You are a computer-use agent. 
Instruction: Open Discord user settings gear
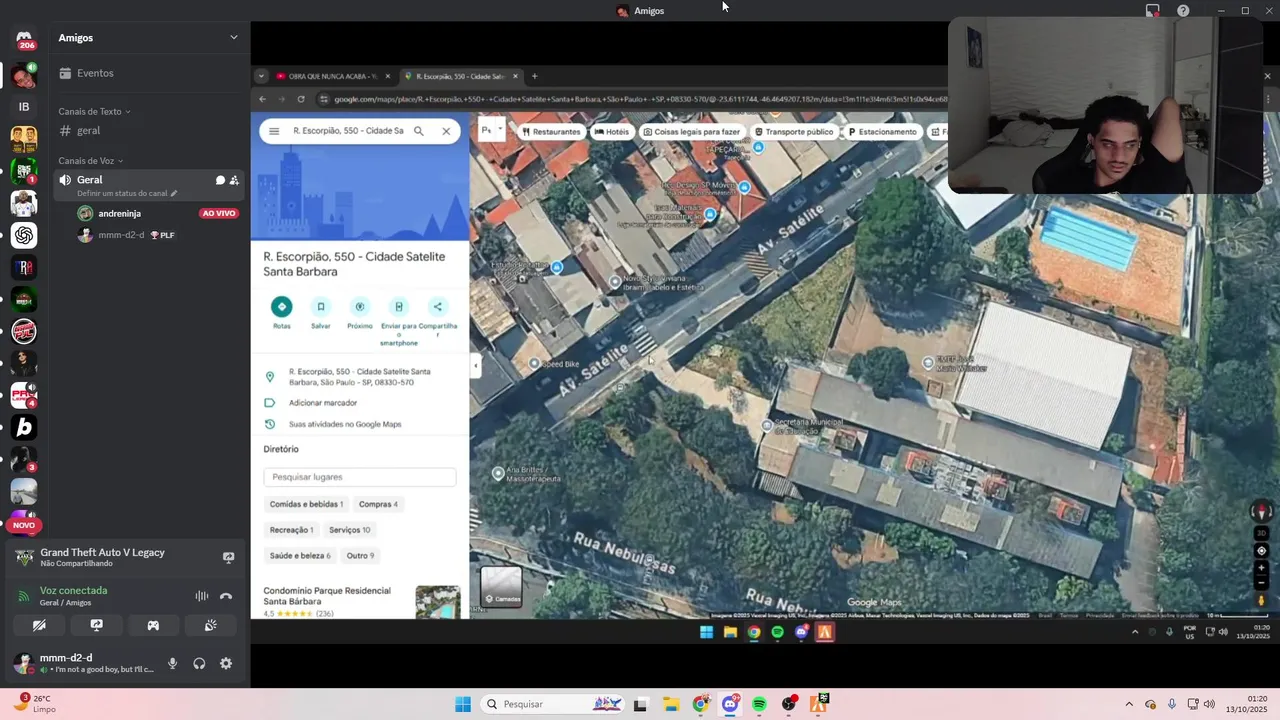[226, 663]
